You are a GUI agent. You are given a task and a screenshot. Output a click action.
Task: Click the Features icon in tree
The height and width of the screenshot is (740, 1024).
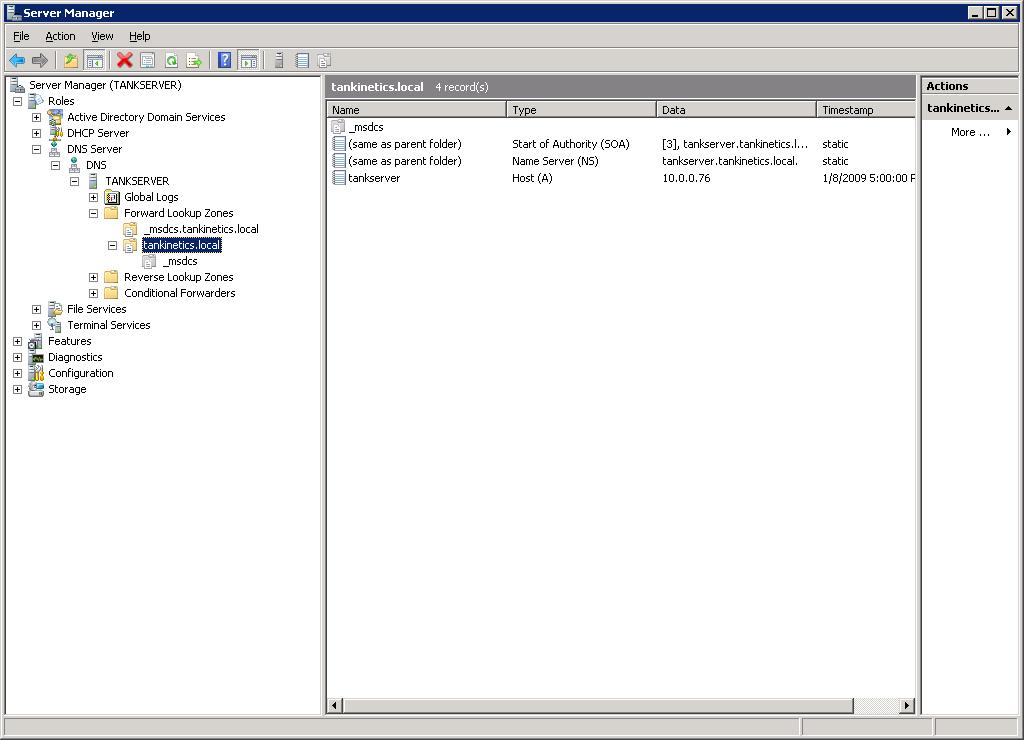36,341
